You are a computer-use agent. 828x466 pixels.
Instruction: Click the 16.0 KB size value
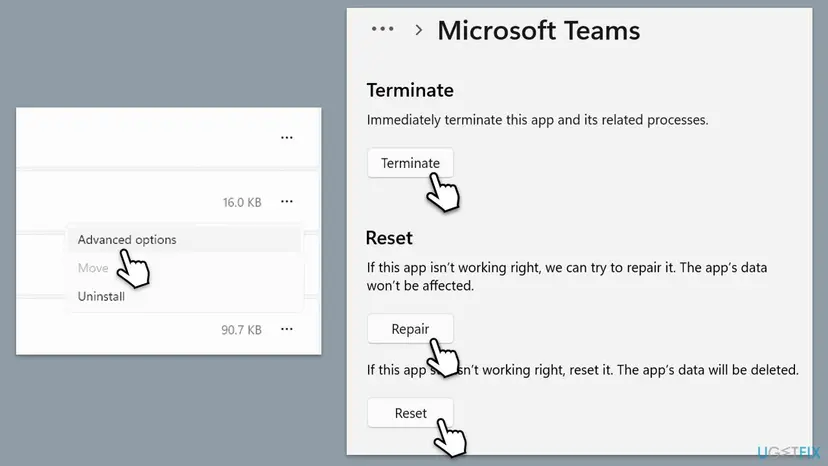coord(242,202)
